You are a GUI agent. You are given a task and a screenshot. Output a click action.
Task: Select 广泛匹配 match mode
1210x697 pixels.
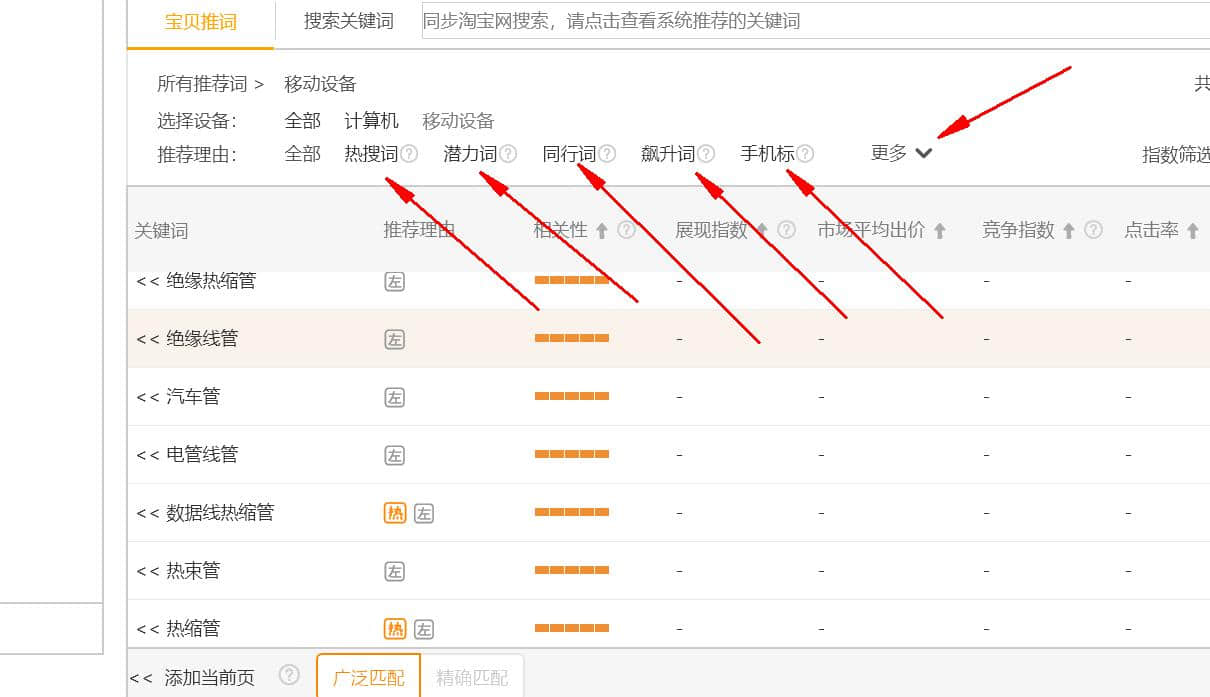[368, 677]
